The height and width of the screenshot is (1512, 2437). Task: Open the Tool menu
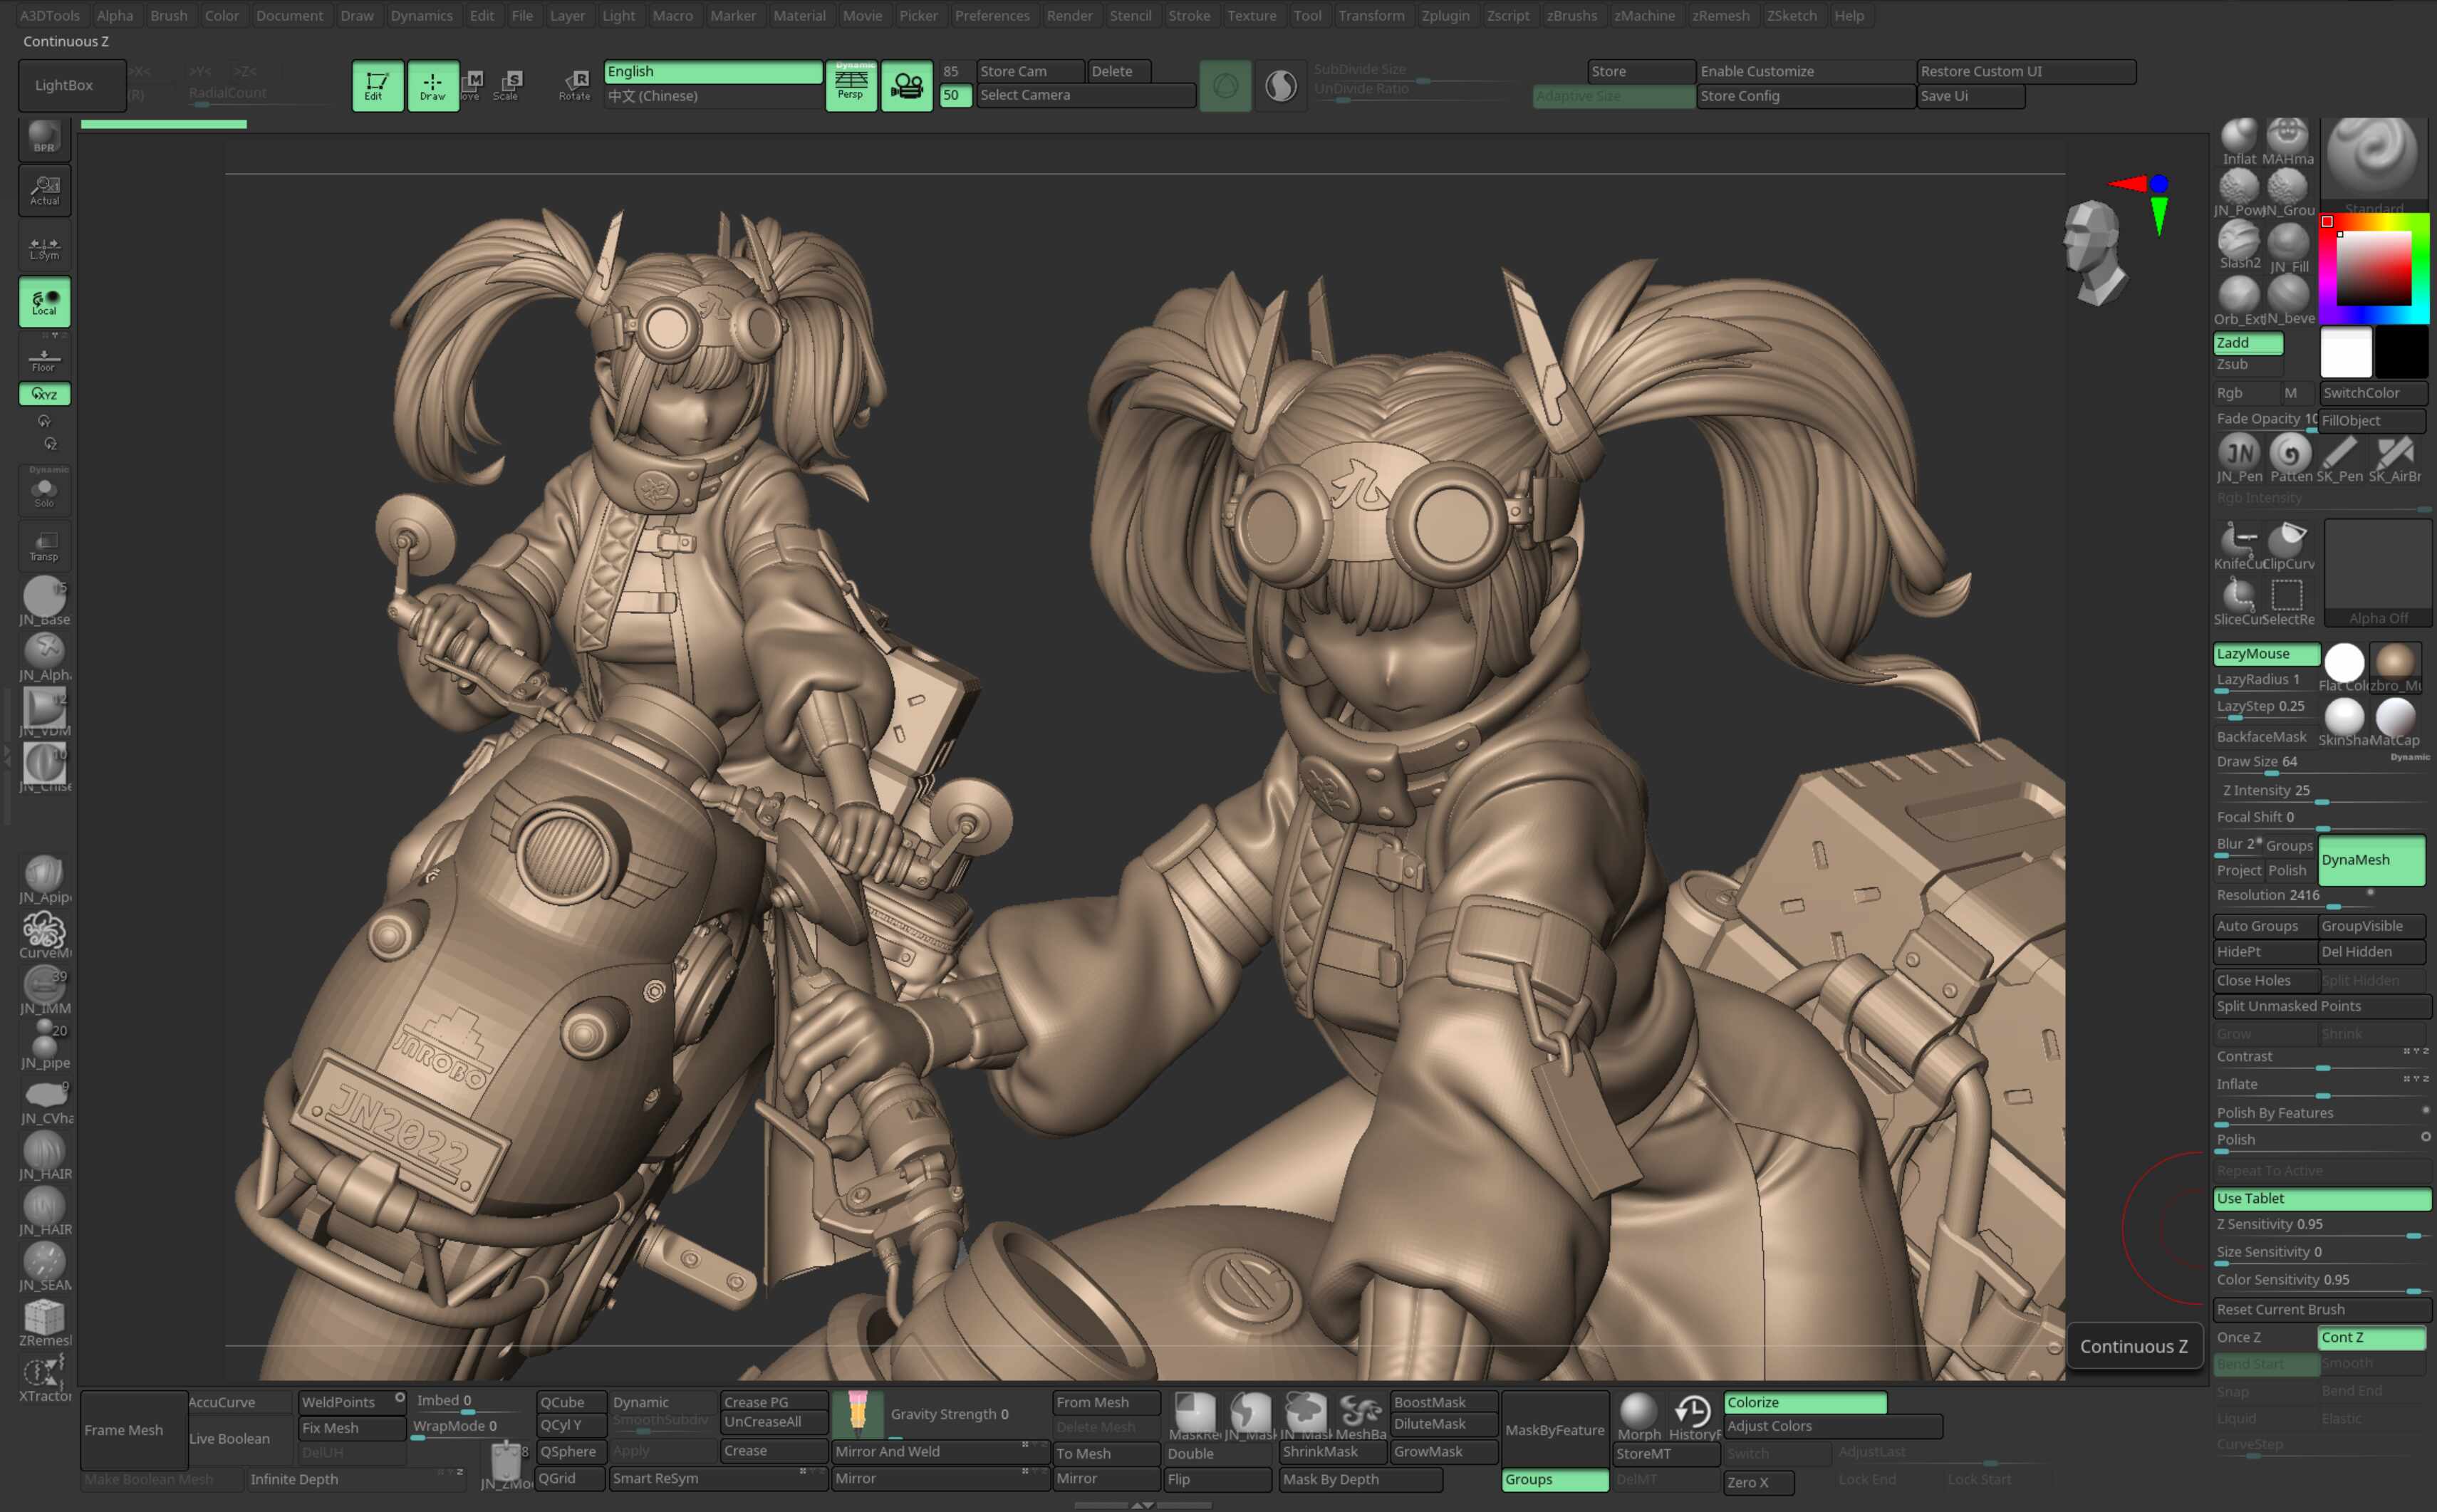(x=1306, y=15)
